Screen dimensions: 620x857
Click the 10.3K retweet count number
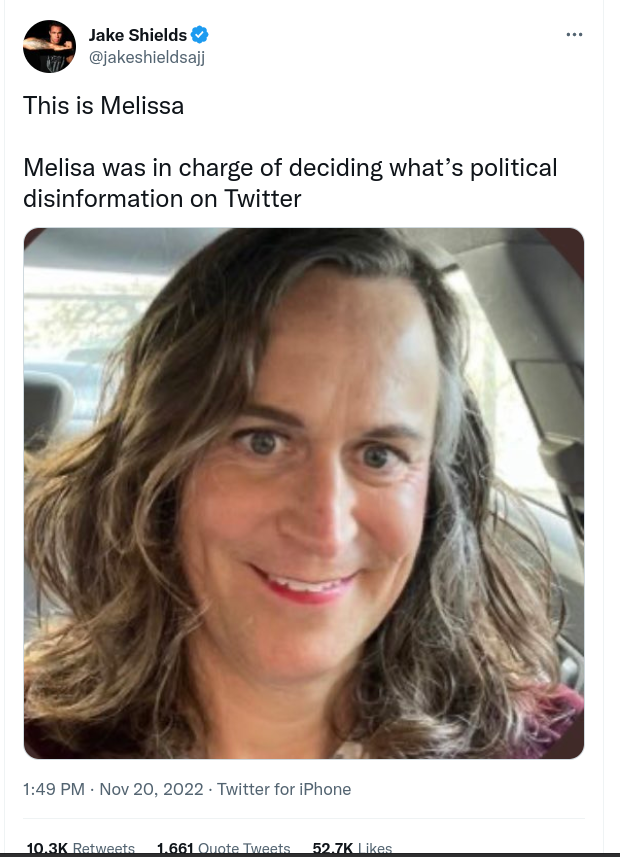point(47,848)
